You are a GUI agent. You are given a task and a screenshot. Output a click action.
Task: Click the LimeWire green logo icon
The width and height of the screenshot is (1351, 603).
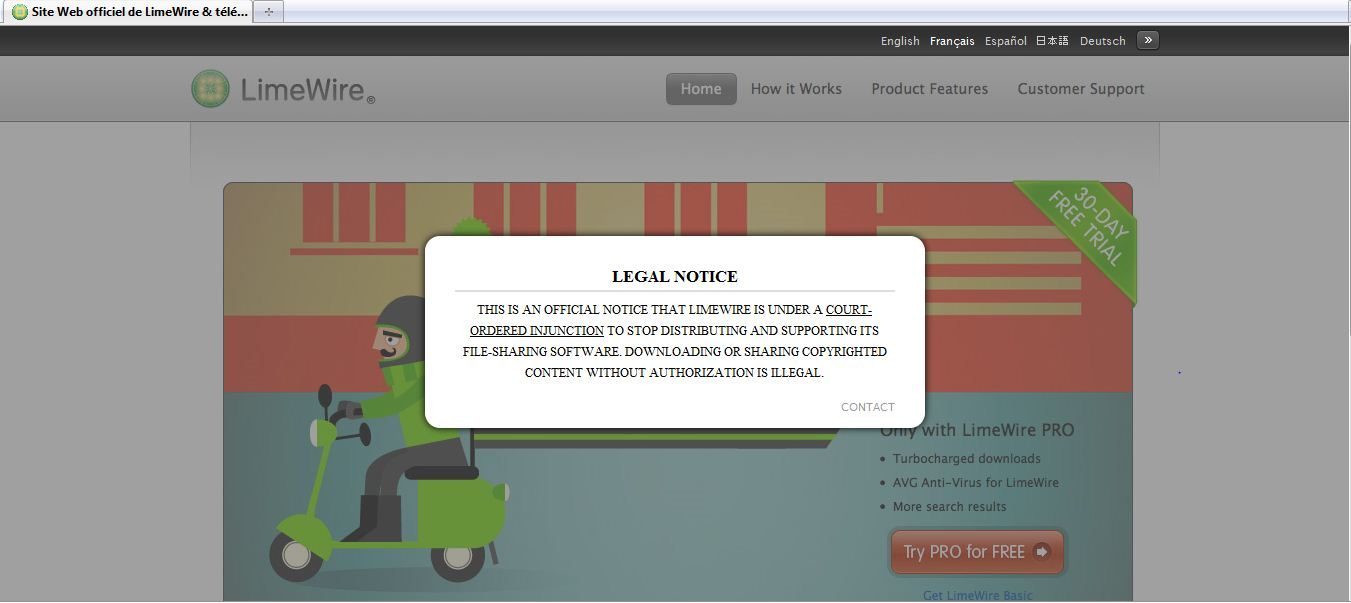(210, 89)
